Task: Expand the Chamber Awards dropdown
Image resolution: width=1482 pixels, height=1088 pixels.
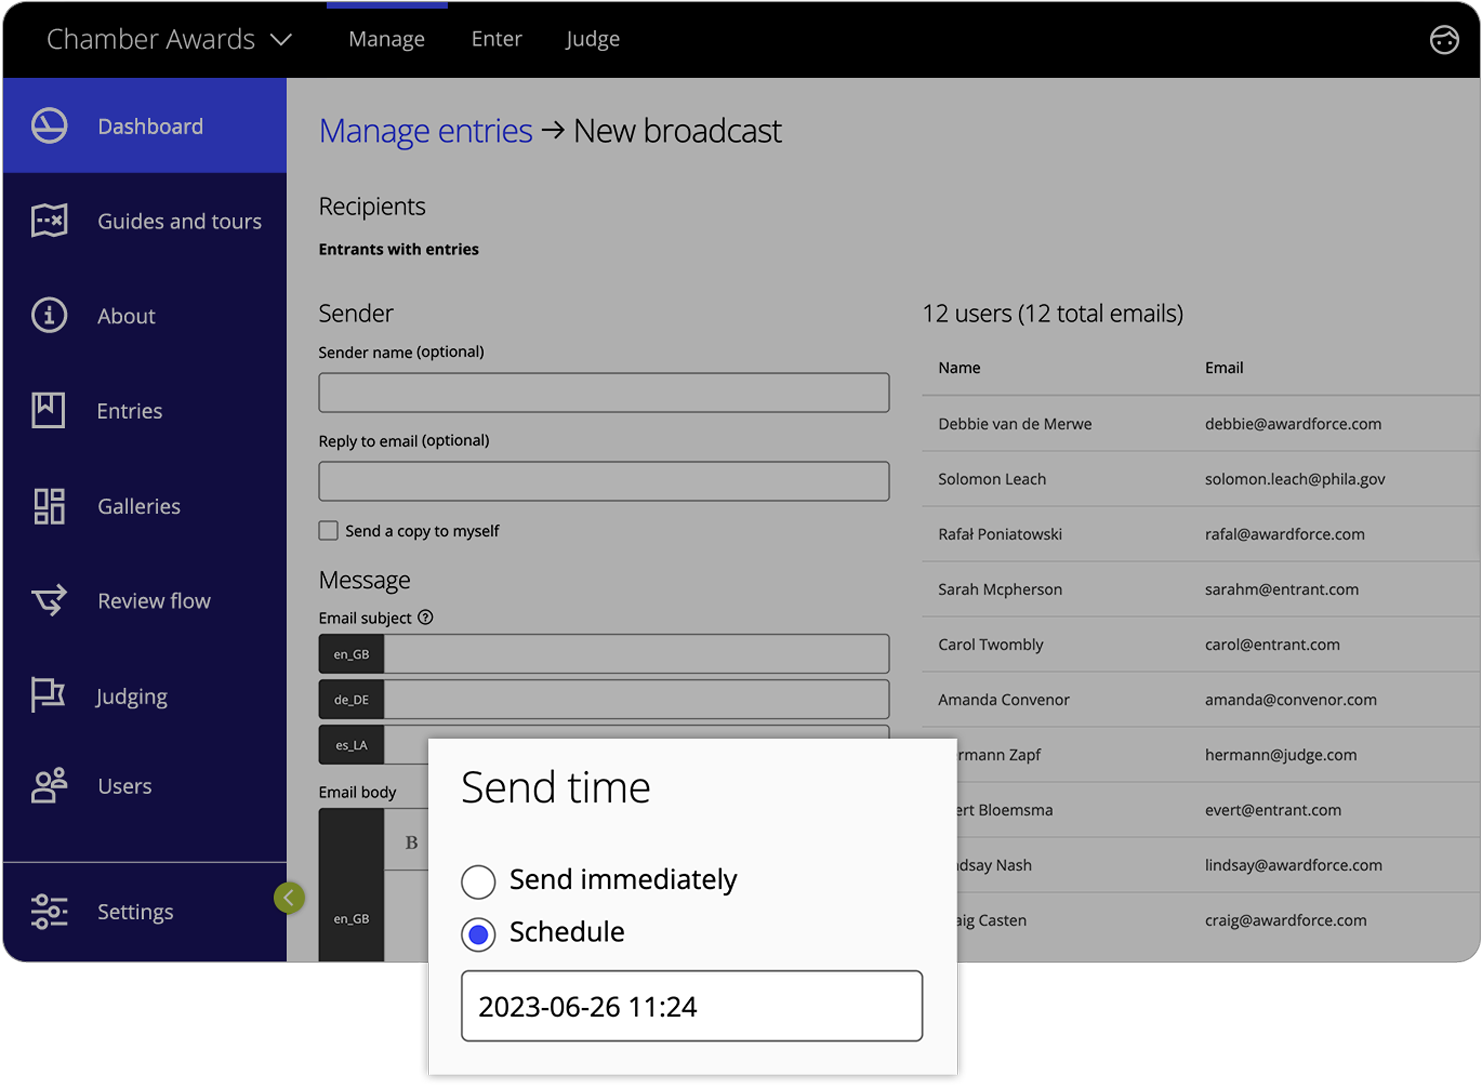Action: [282, 39]
